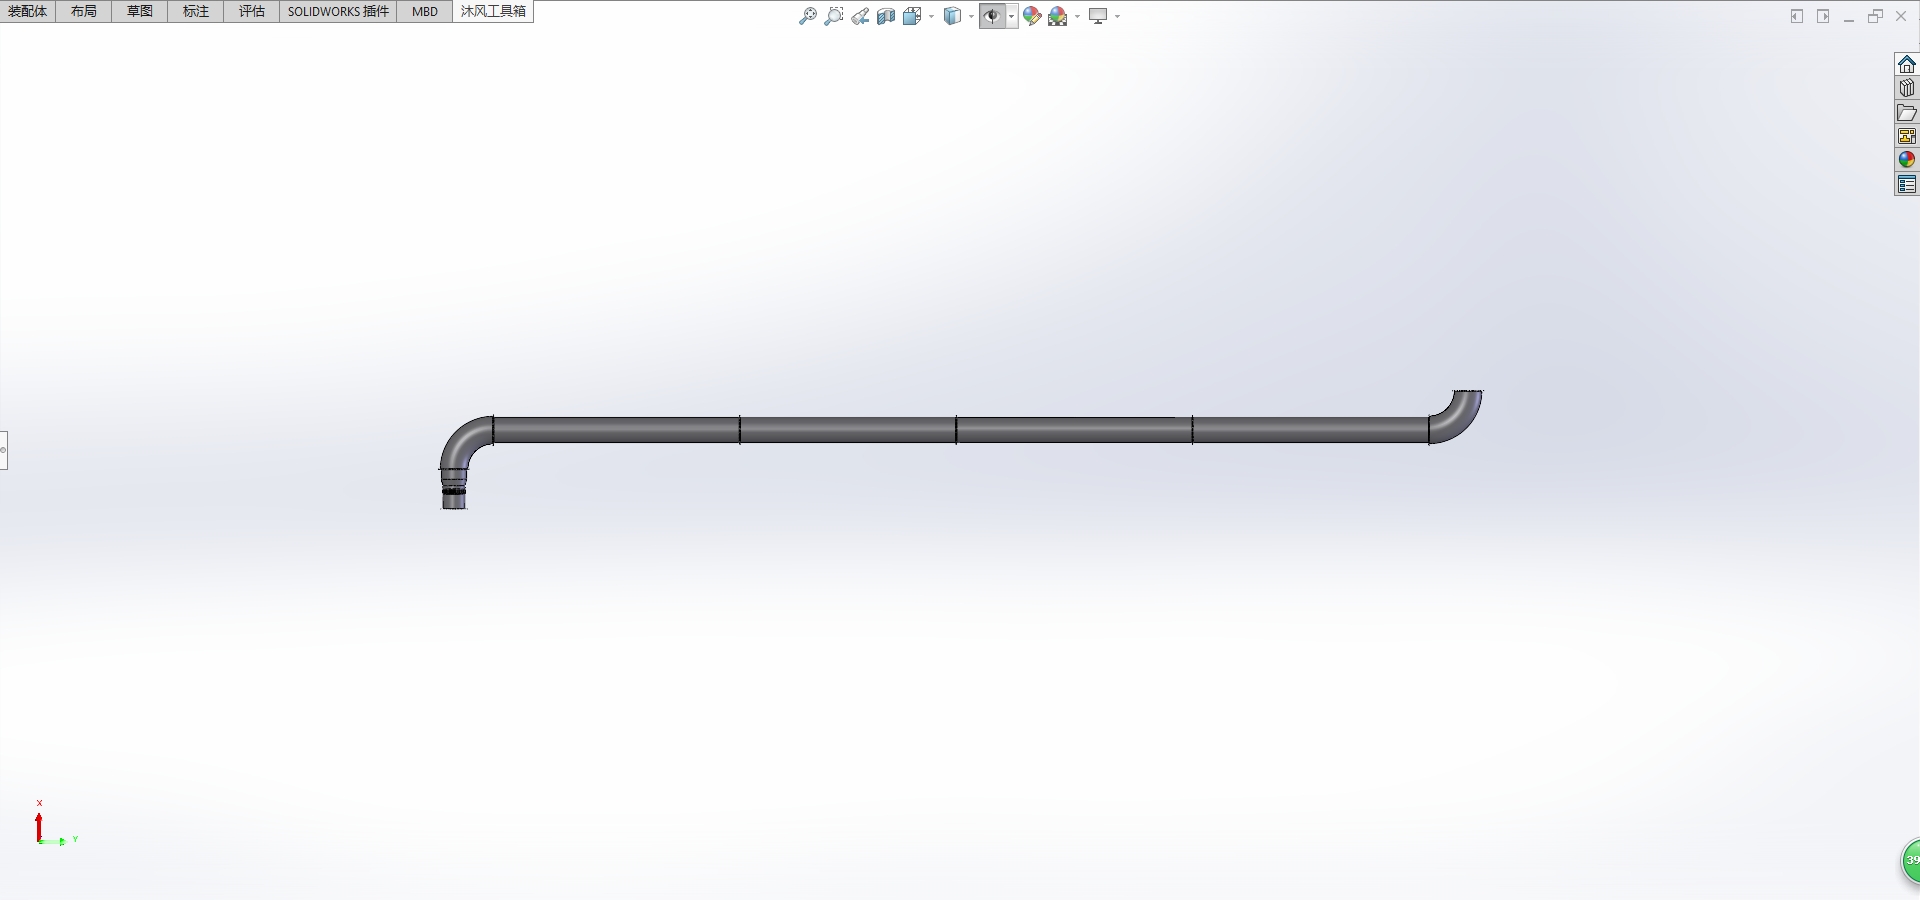Click the panel expand handle on left edge

(4, 450)
